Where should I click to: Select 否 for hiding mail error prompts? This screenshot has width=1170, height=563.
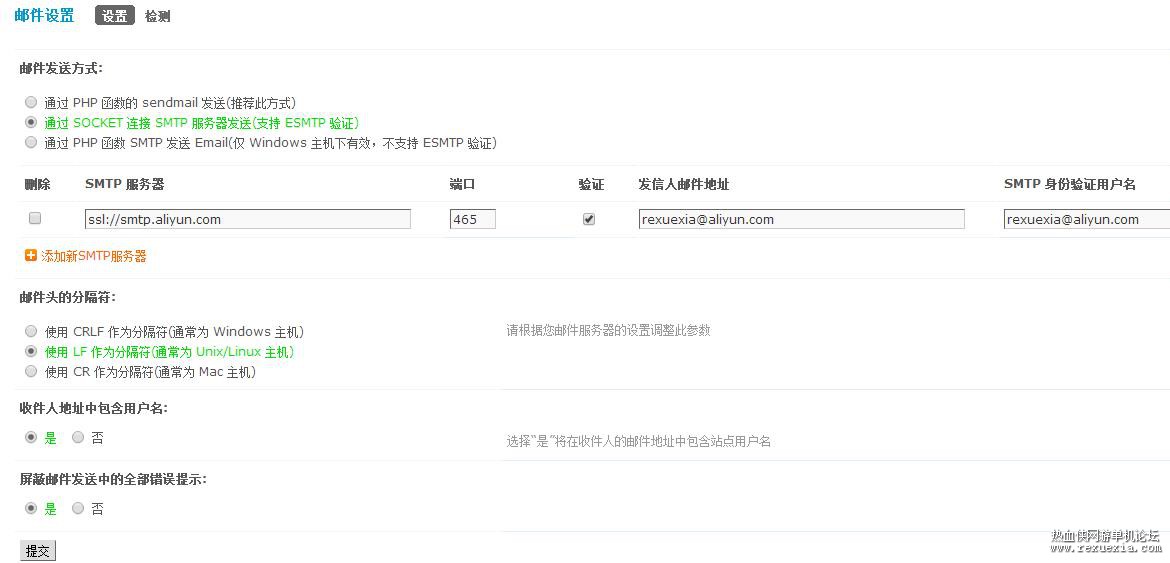78,509
